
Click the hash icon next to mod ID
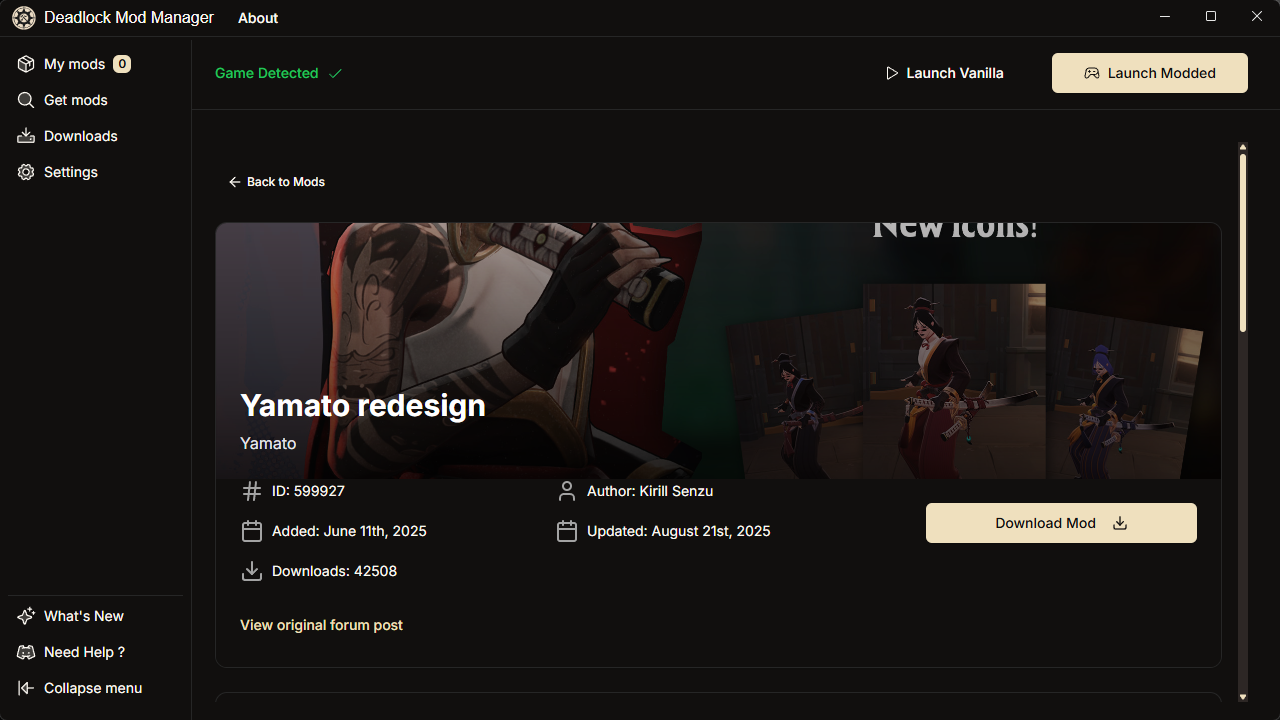[252, 490]
